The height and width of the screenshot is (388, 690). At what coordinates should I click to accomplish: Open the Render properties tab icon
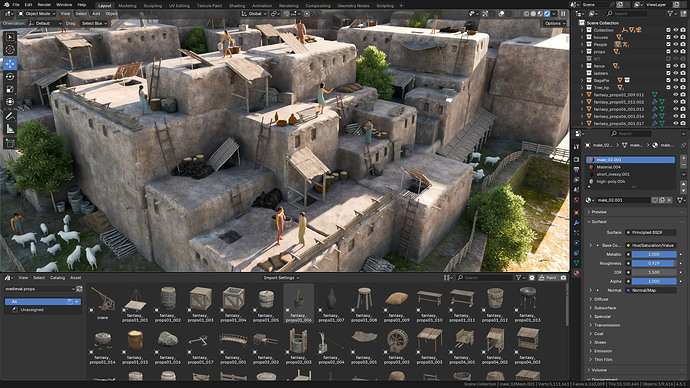pyautogui.click(x=576, y=159)
